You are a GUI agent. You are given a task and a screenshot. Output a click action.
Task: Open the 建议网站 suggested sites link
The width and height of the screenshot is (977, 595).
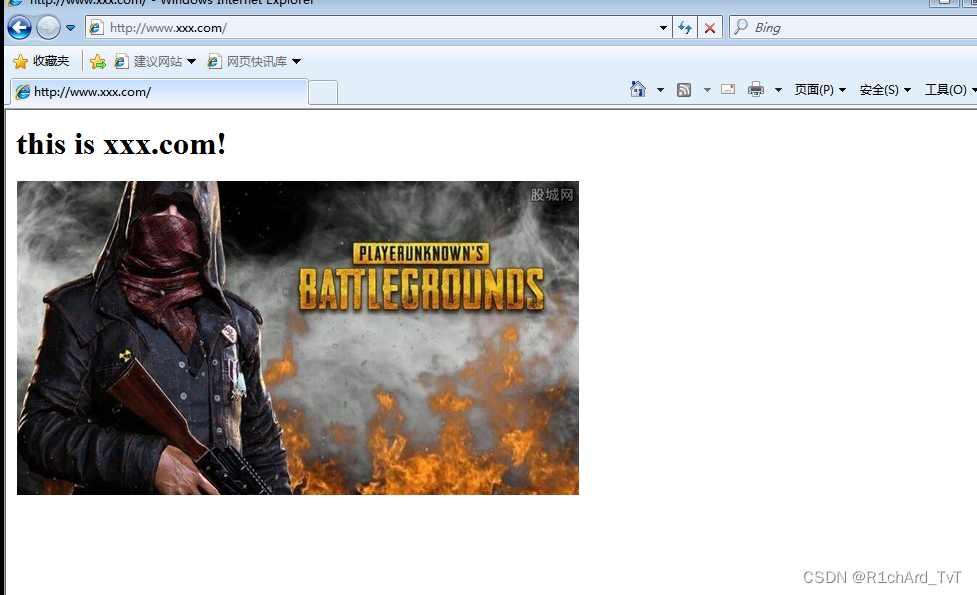pyautogui.click(x=149, y=61)
